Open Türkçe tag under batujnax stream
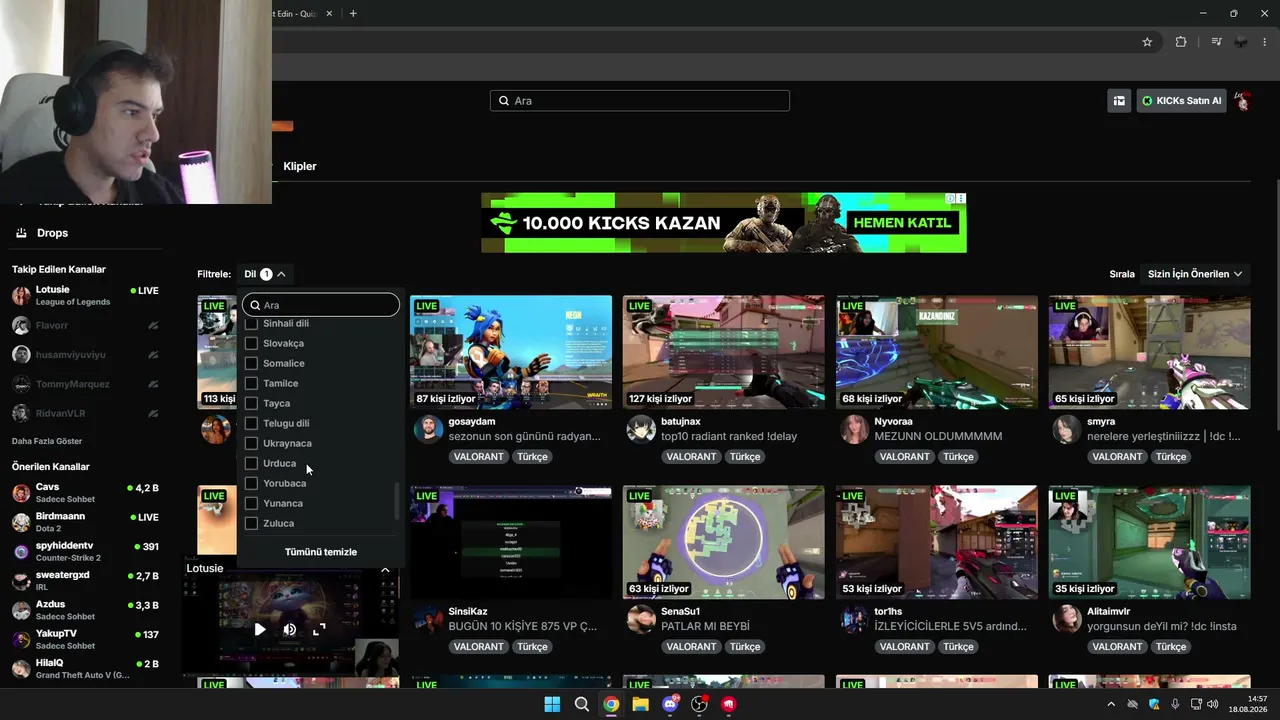The image size is (1280, 720). (745, 457)
